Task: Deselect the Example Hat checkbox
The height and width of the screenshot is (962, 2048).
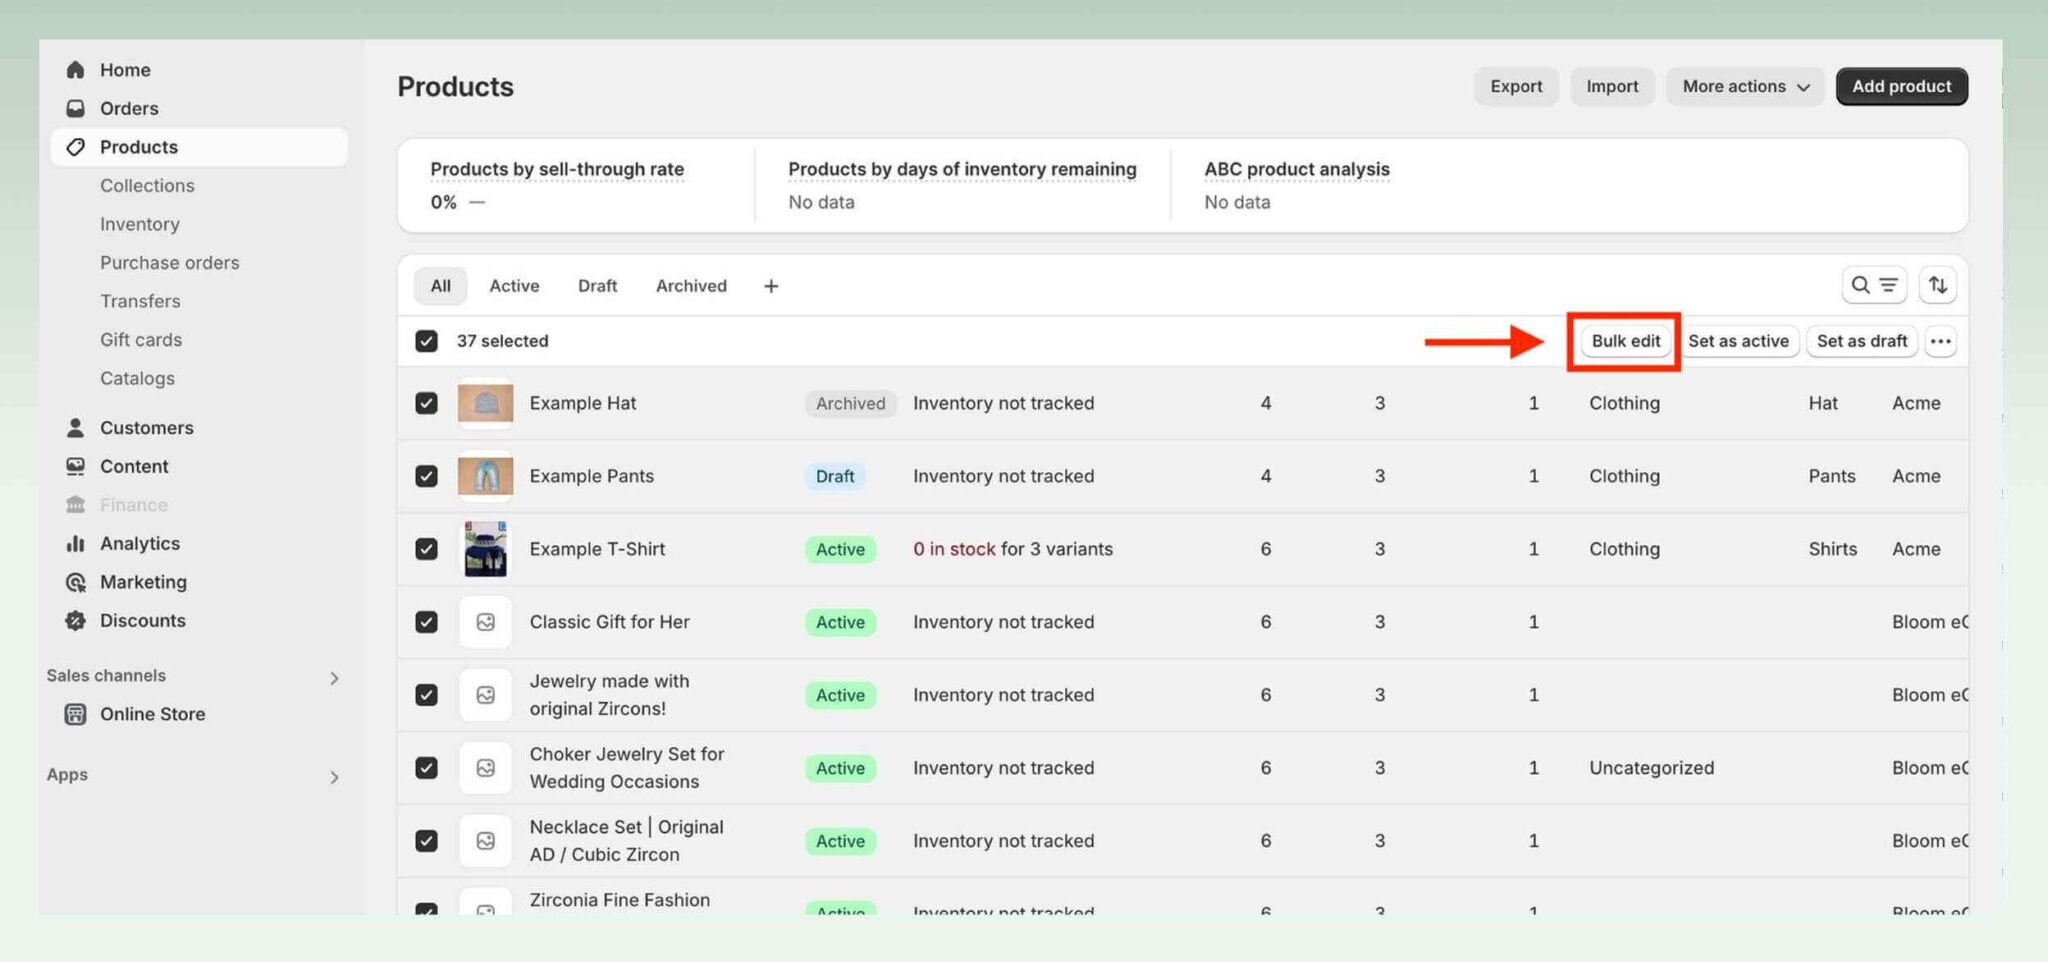Action: point(426,403)
